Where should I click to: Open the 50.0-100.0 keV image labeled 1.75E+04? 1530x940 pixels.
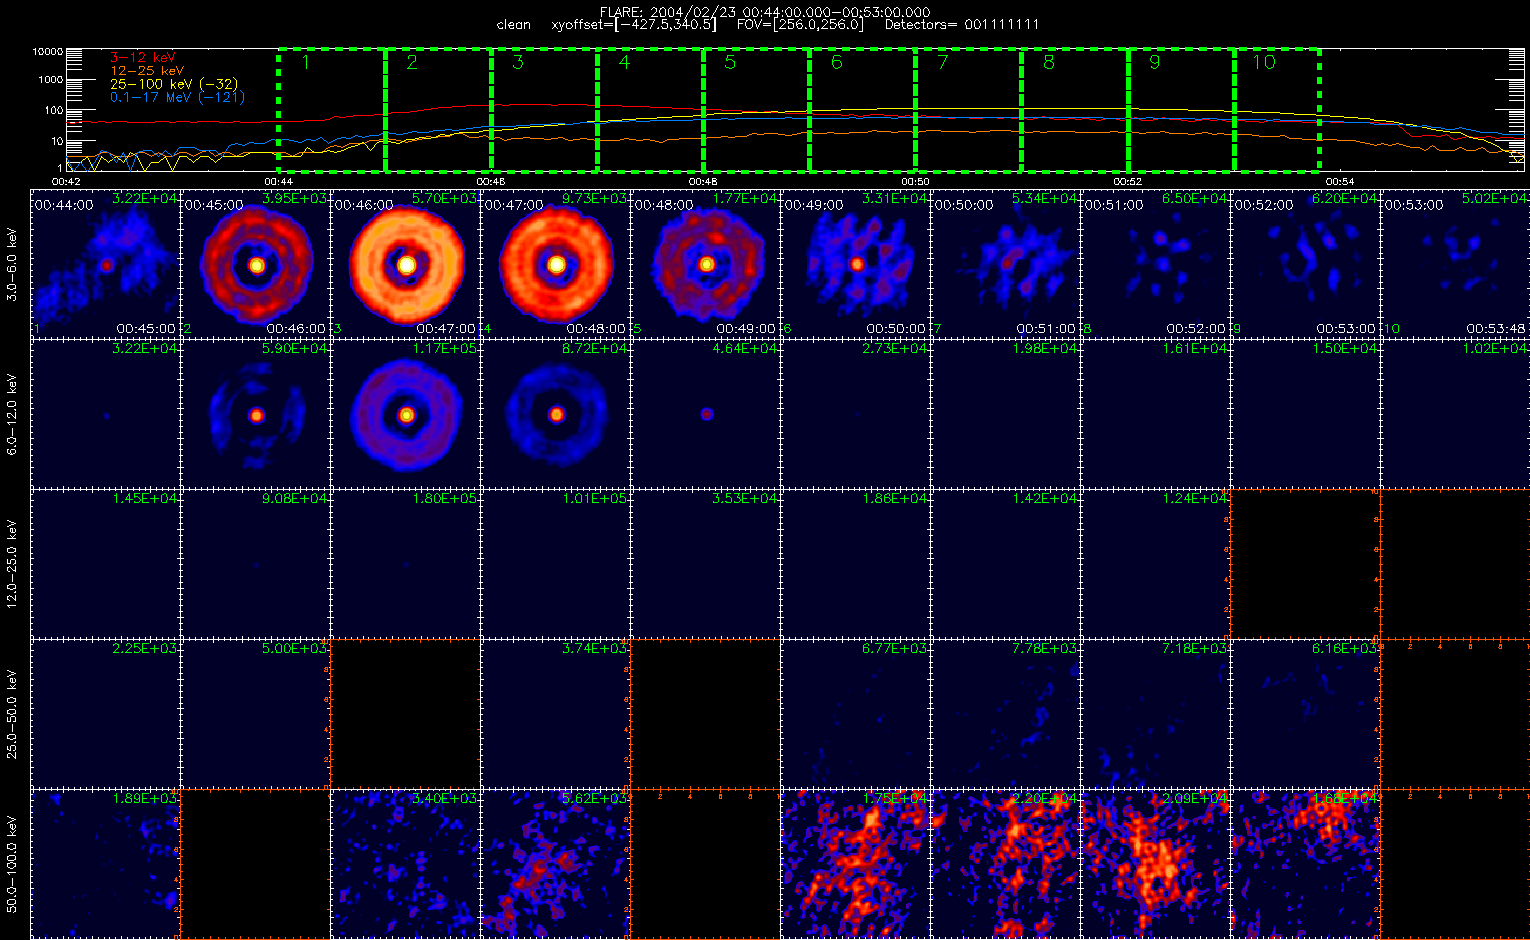pos(856,864)
